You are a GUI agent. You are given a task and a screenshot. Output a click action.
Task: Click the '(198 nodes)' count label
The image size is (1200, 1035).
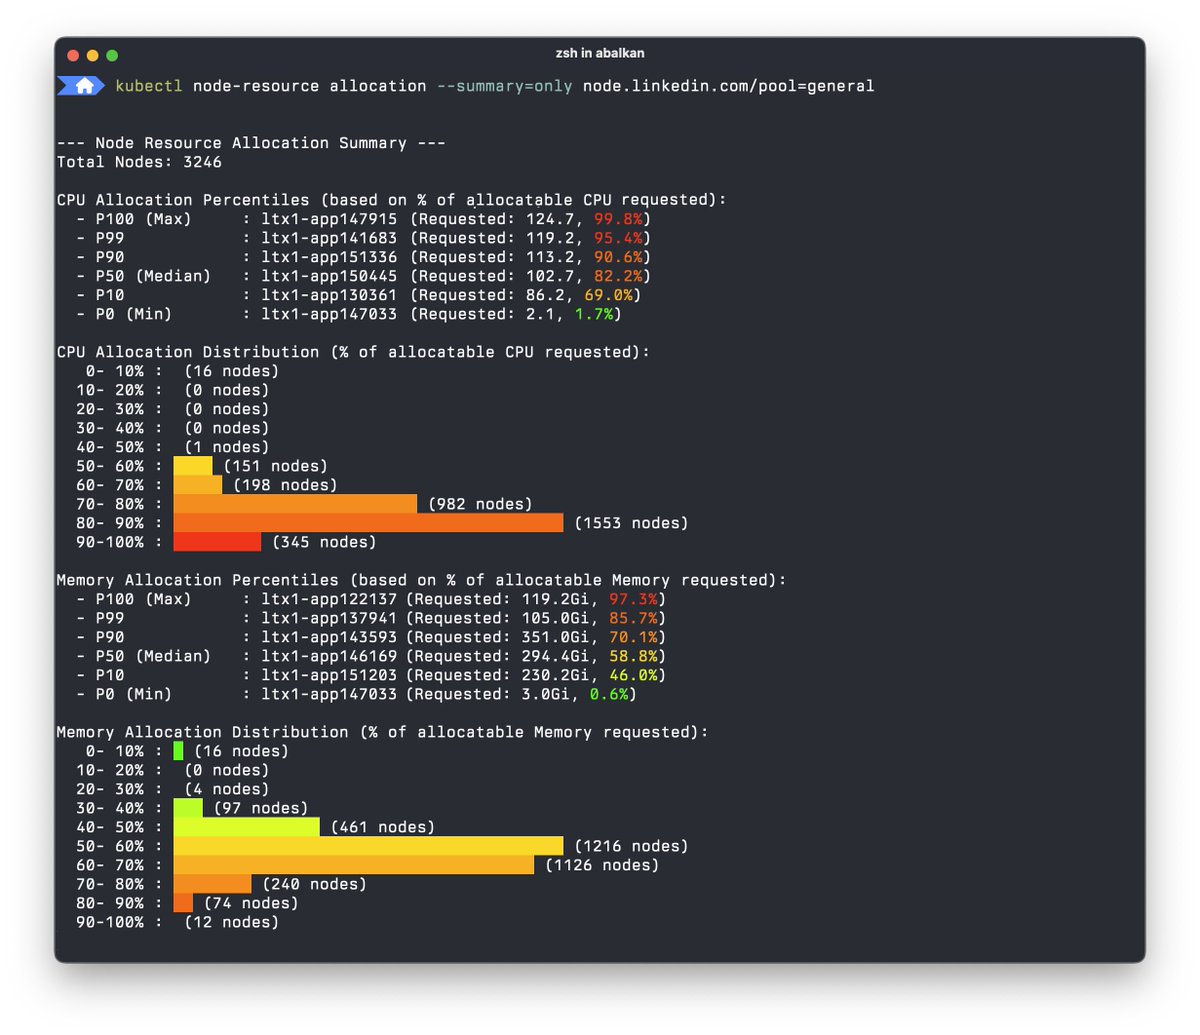point(285,485)
